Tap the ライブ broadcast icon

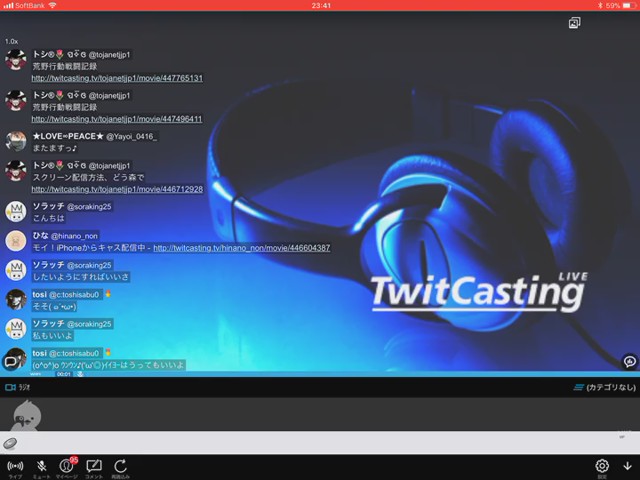pyautogui.click(x=15, y=466)
